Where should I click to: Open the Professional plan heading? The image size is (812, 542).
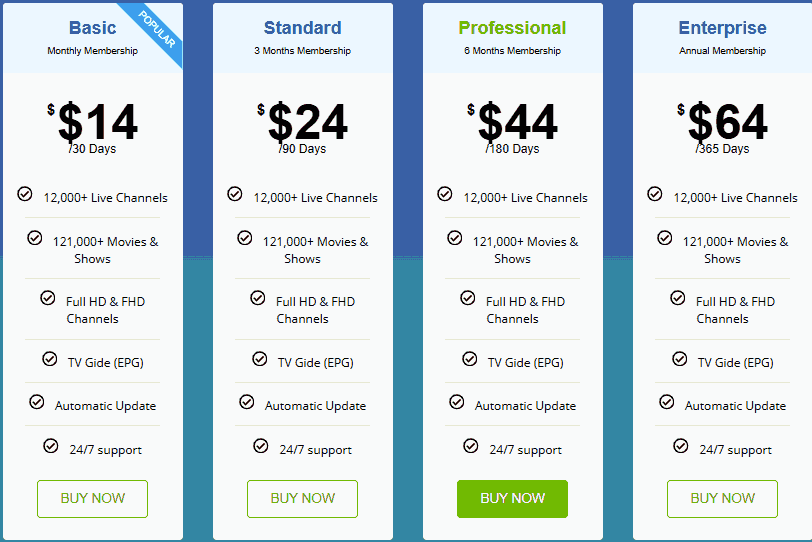tap(512, 28)
